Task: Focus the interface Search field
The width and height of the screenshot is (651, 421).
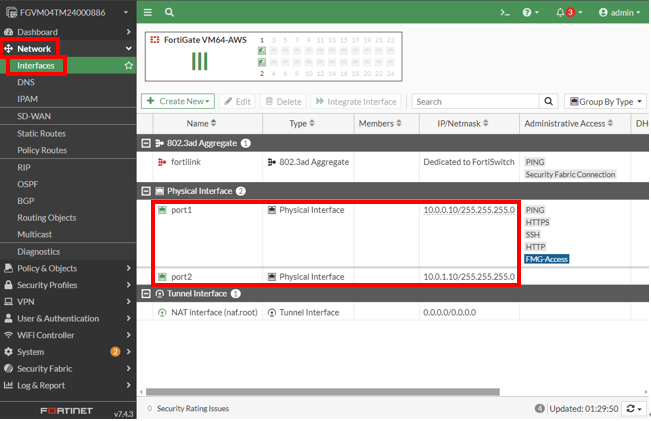Action: pos(475,102)
